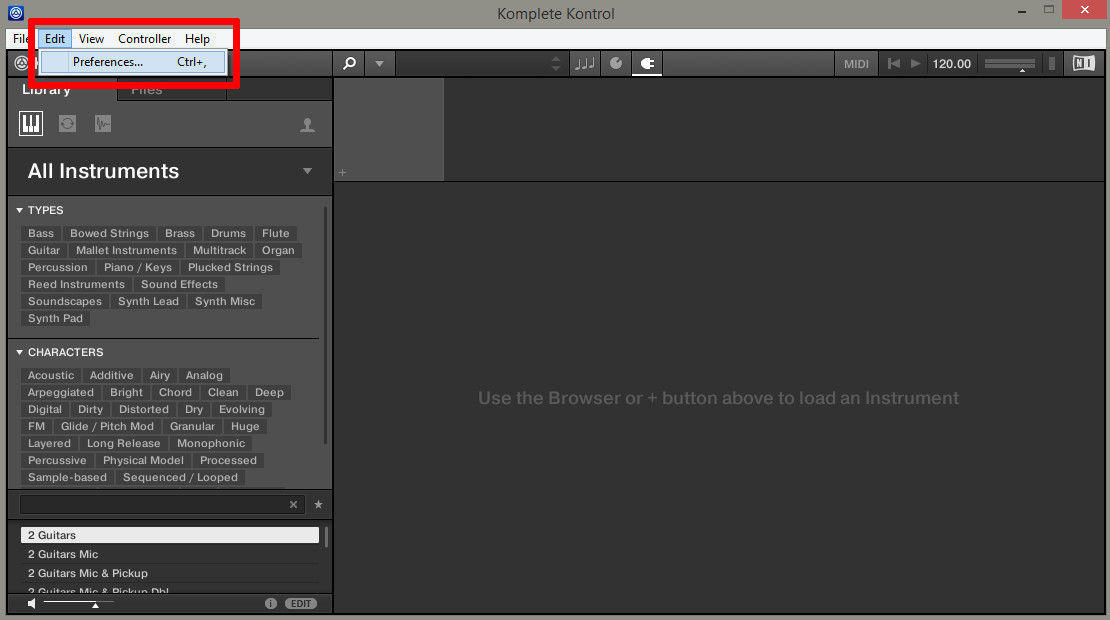Image resolution: width=1110 pixels, height=620 pixels.
Task: Adjust the master volume slider in header
Action: click(1010, 64)
